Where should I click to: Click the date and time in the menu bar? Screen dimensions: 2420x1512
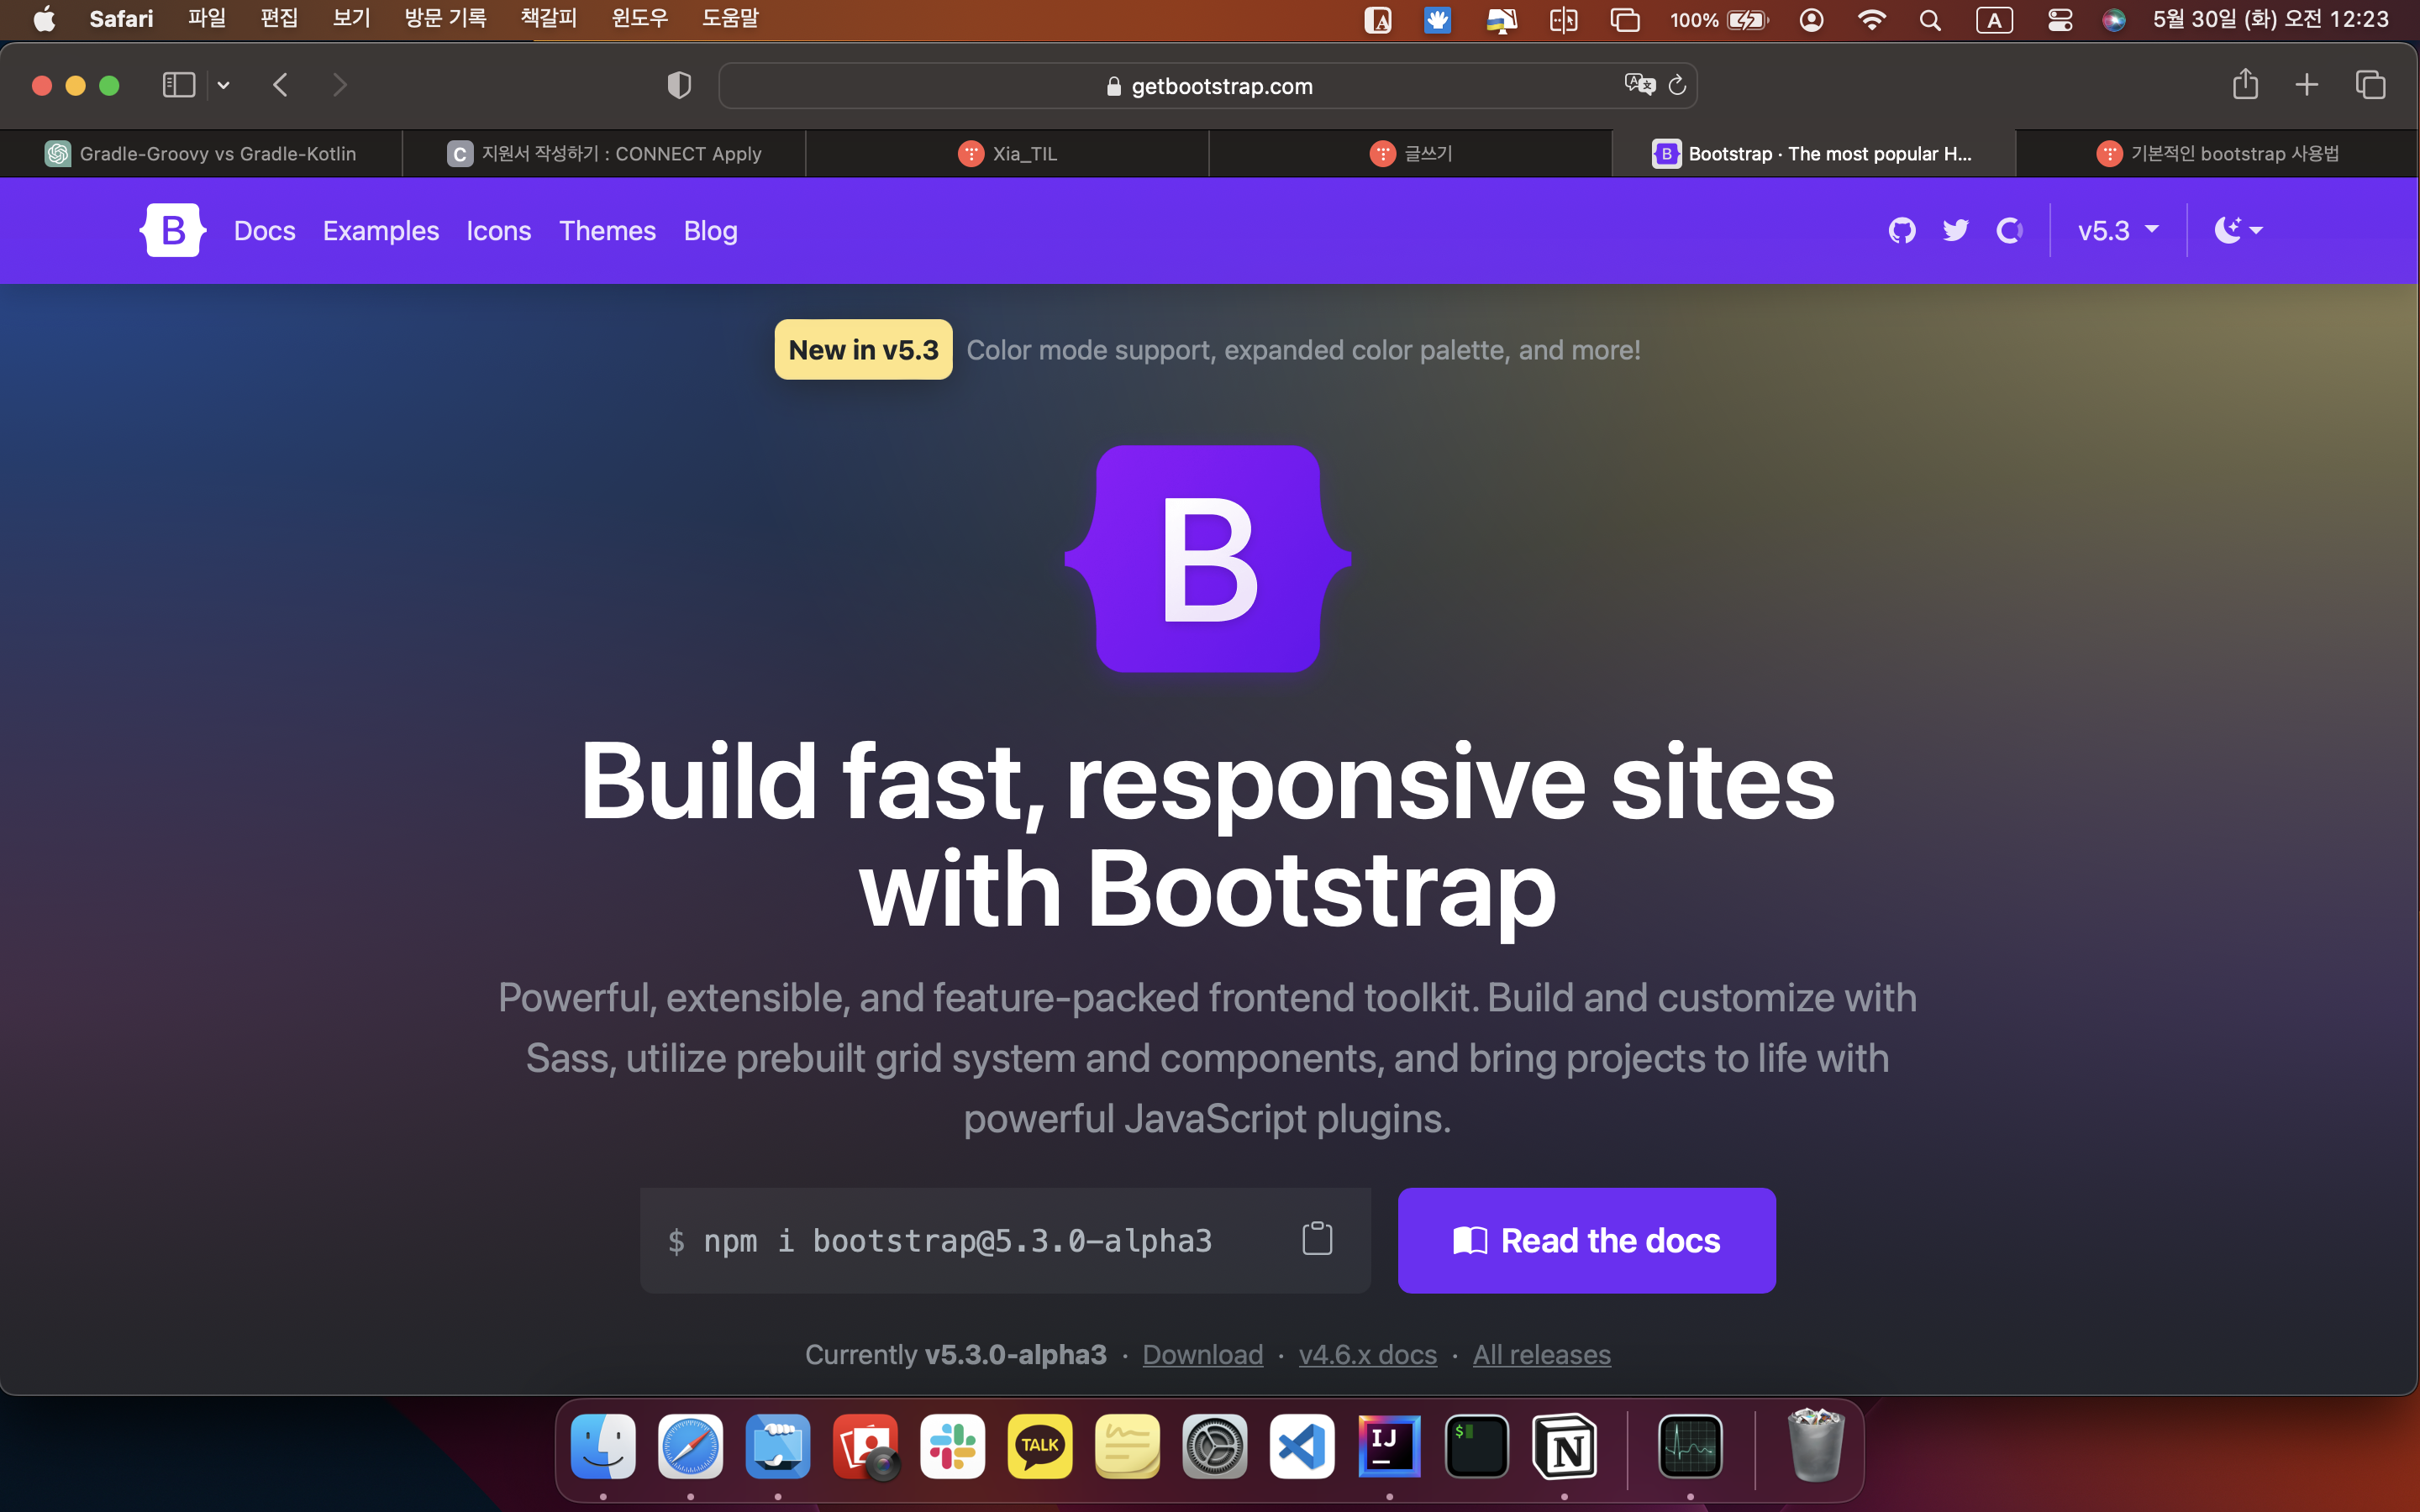click(x=2270, y=19)
